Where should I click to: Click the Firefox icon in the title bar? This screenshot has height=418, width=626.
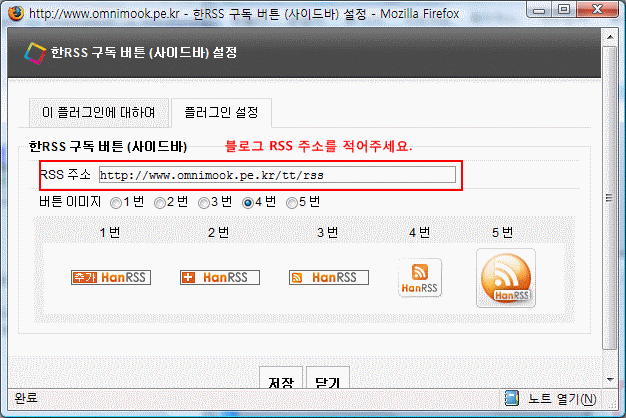coord(16,13)
